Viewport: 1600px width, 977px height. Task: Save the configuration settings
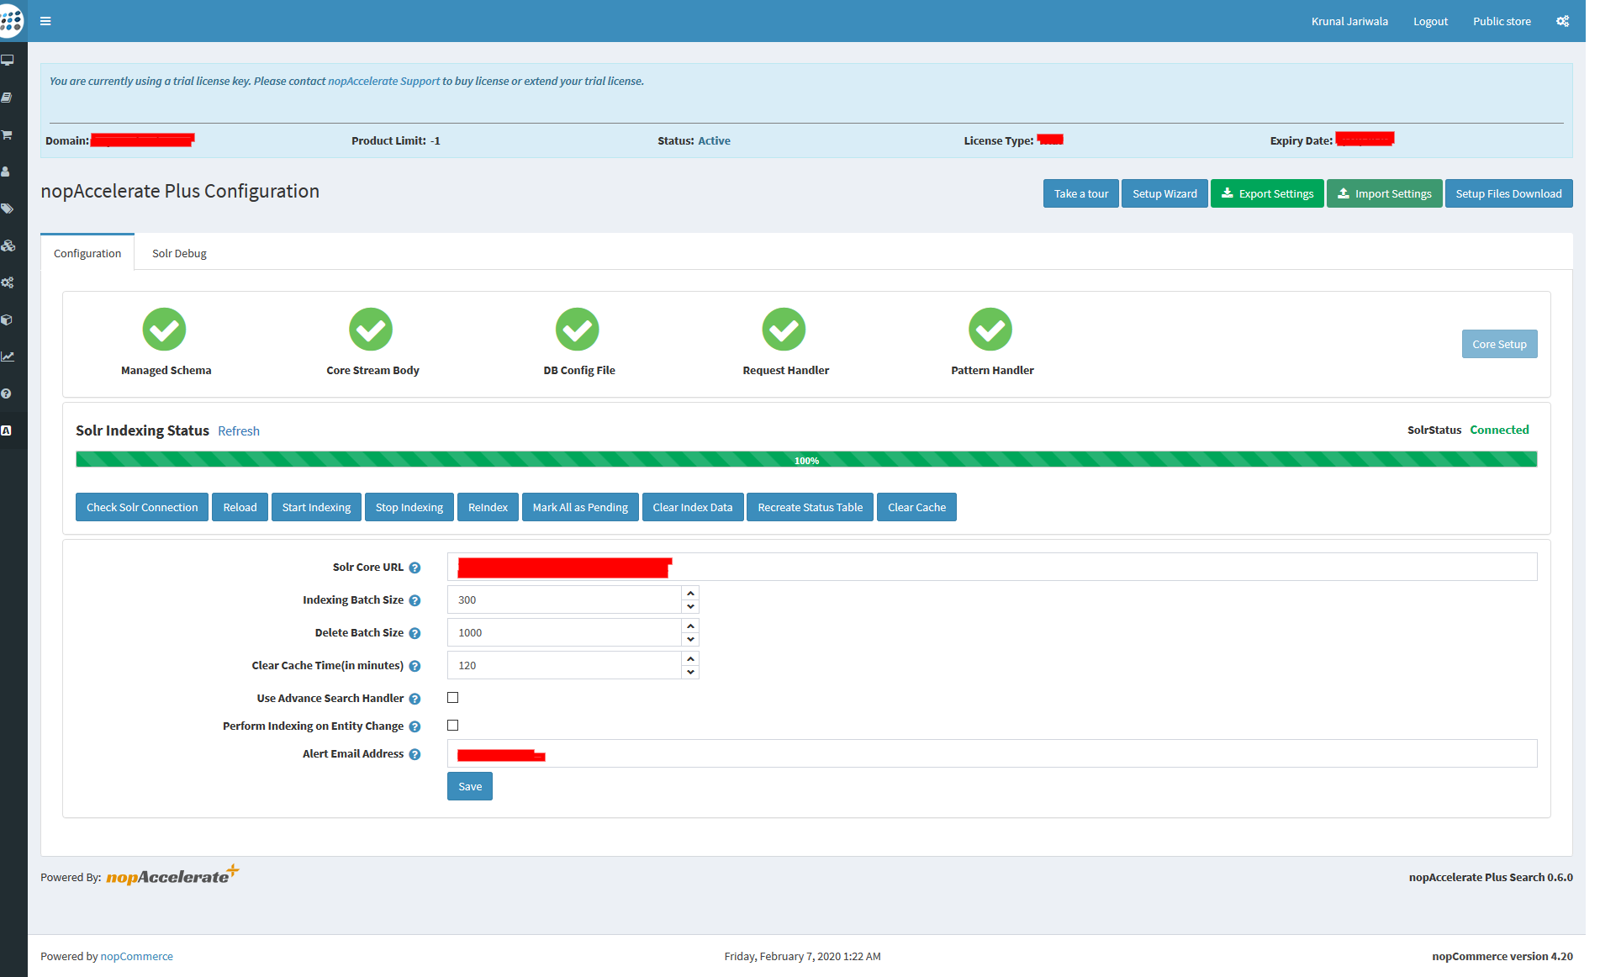[x=470, y=787]
